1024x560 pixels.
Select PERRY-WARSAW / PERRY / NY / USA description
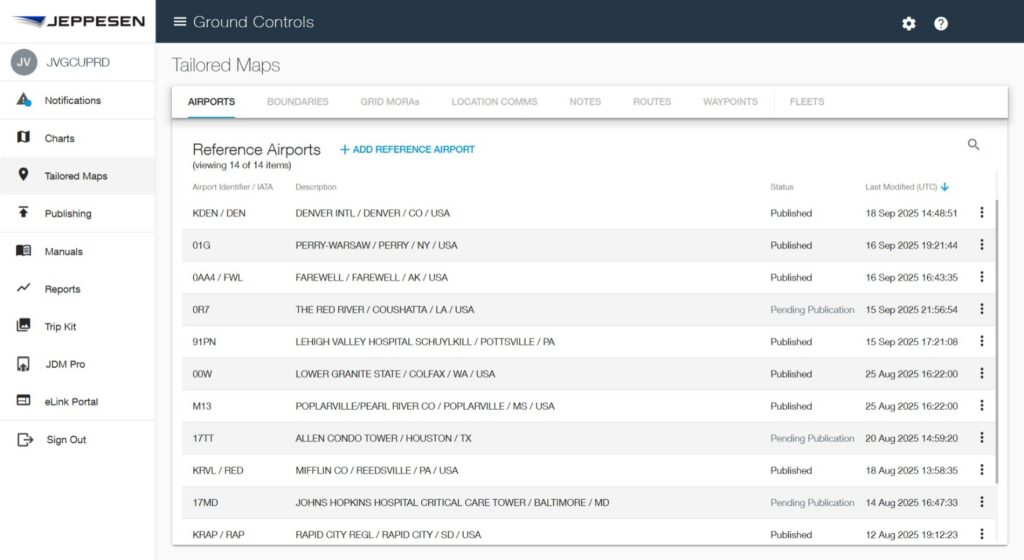click(376, 245)
